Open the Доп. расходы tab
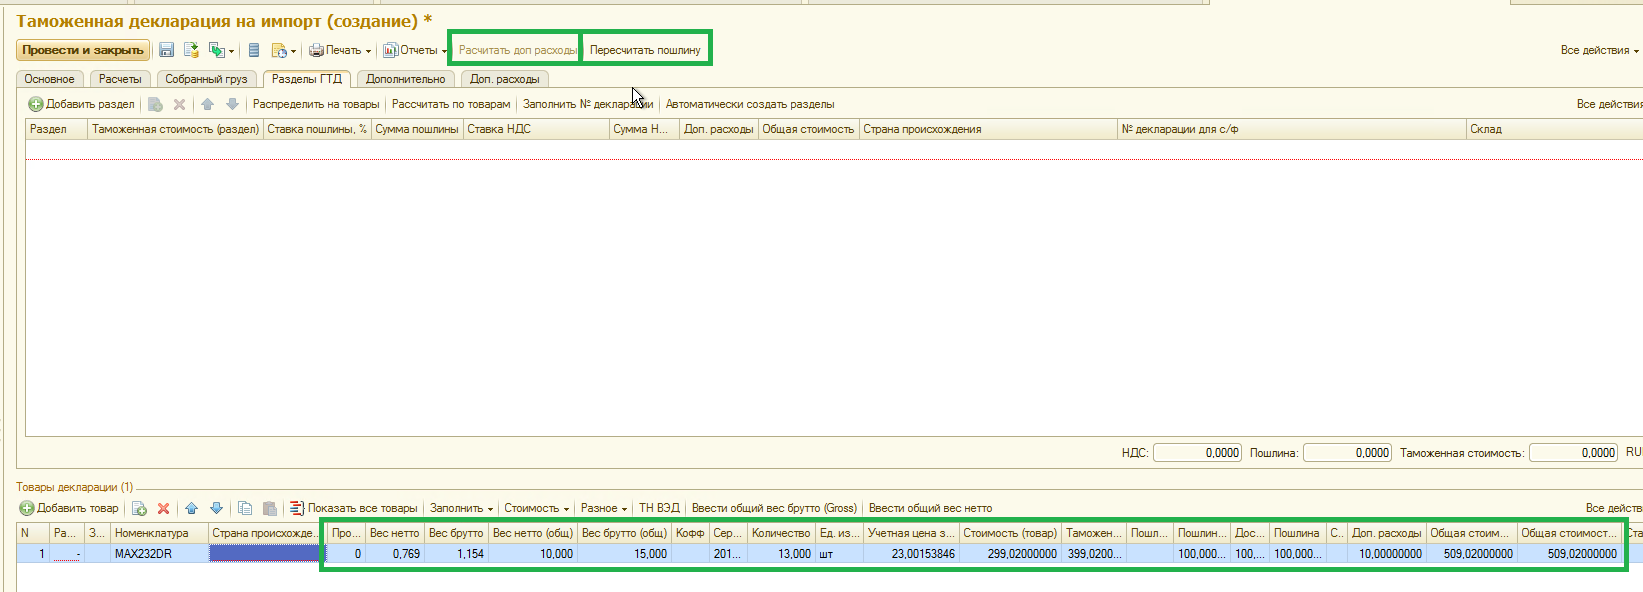 pyautogui.click(x=504, y=79)
